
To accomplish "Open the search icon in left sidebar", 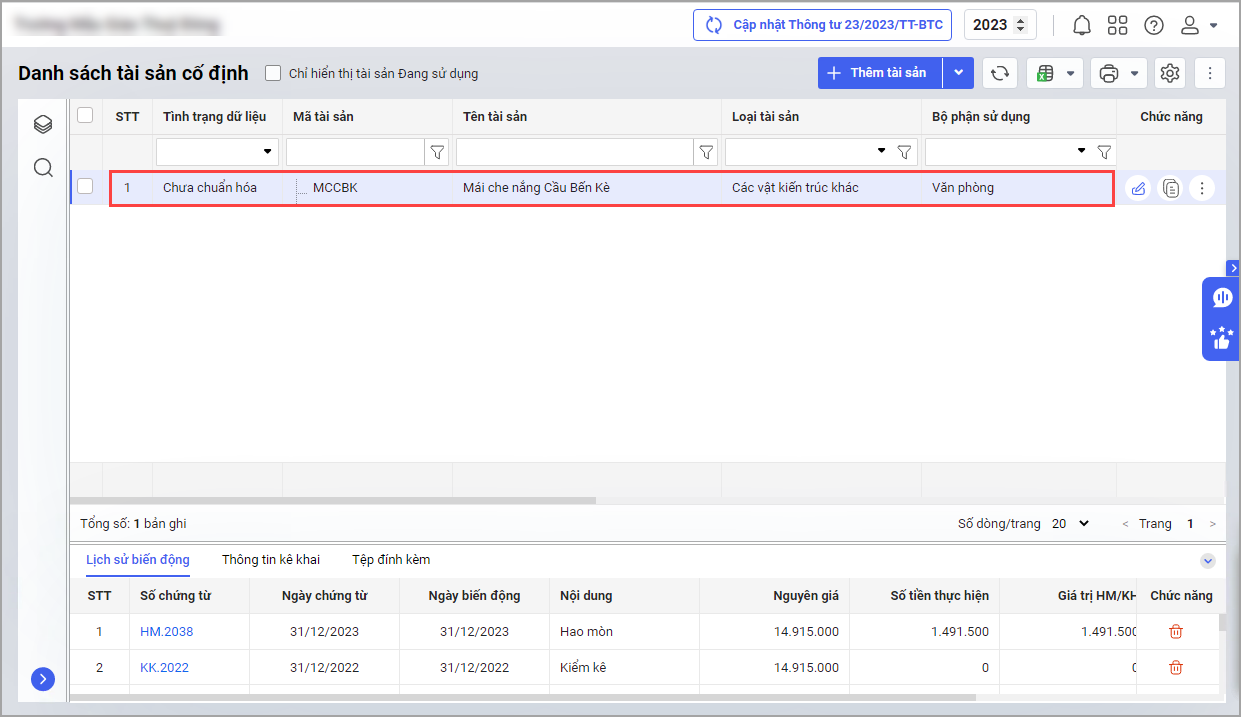I will coord(43,167).
